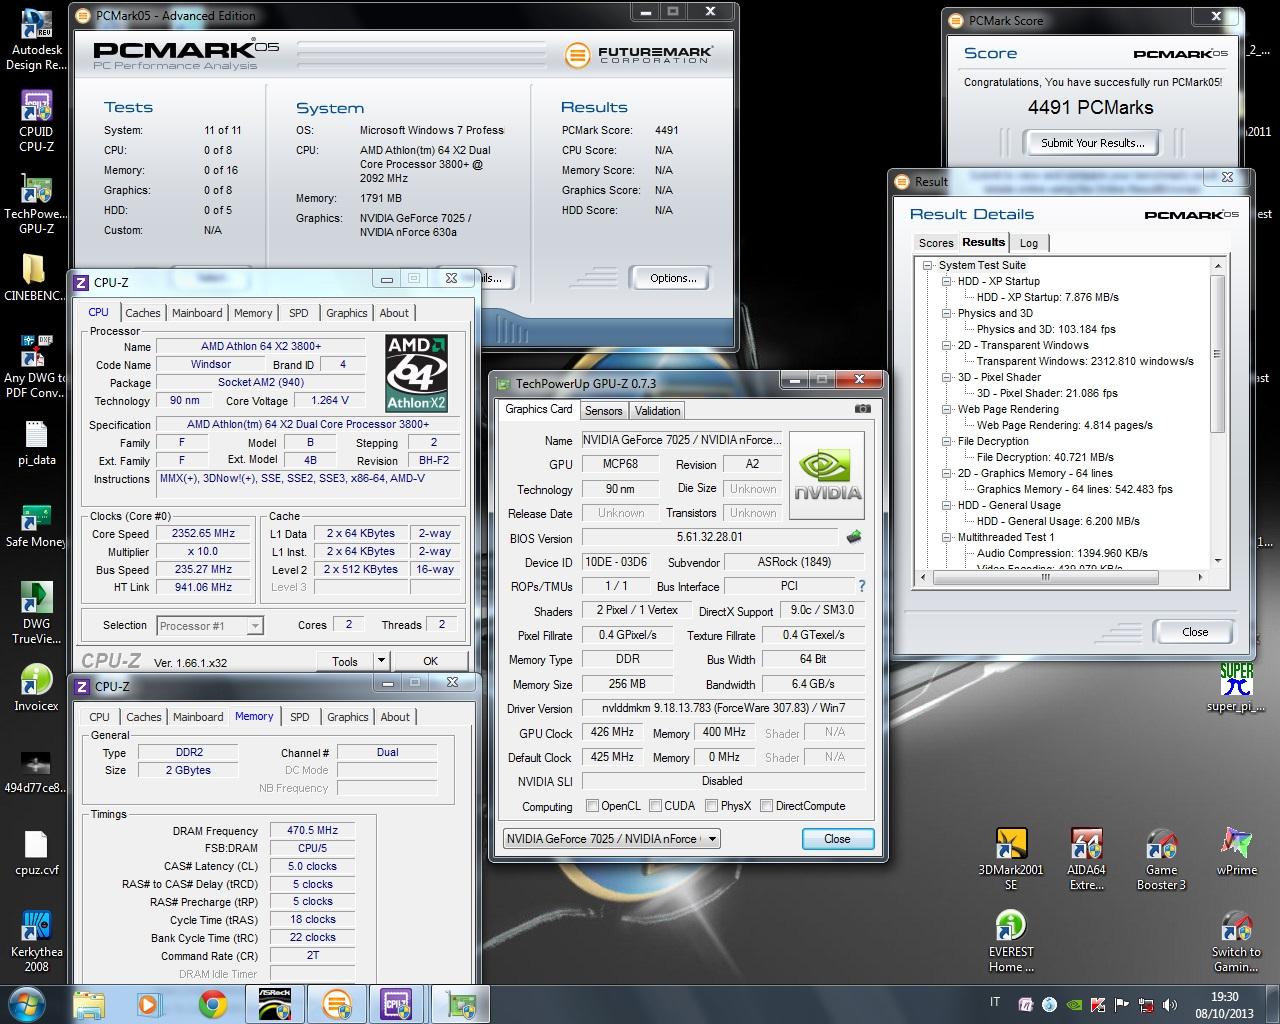Open the 3DMark2001 SE desktop shortcut

click(1011, 859)
